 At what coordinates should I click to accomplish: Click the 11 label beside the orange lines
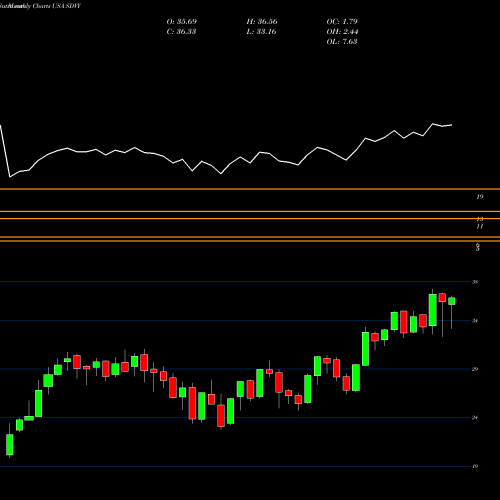click(480, 227)
